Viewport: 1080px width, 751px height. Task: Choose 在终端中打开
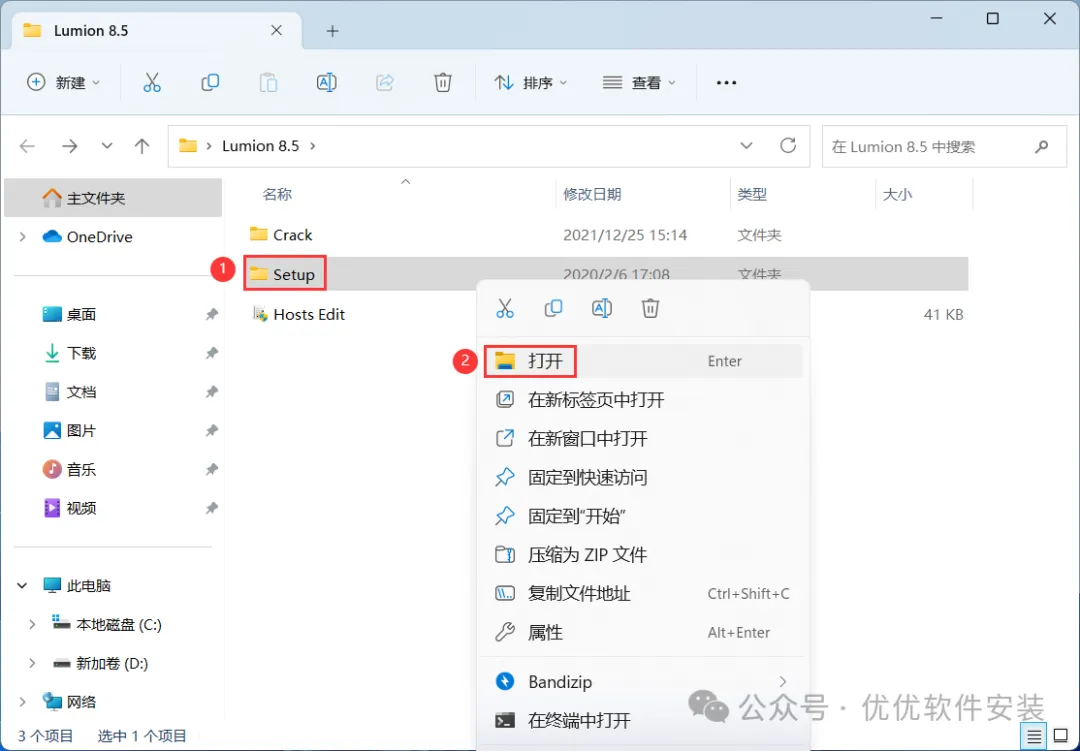[x=643, y=721]
